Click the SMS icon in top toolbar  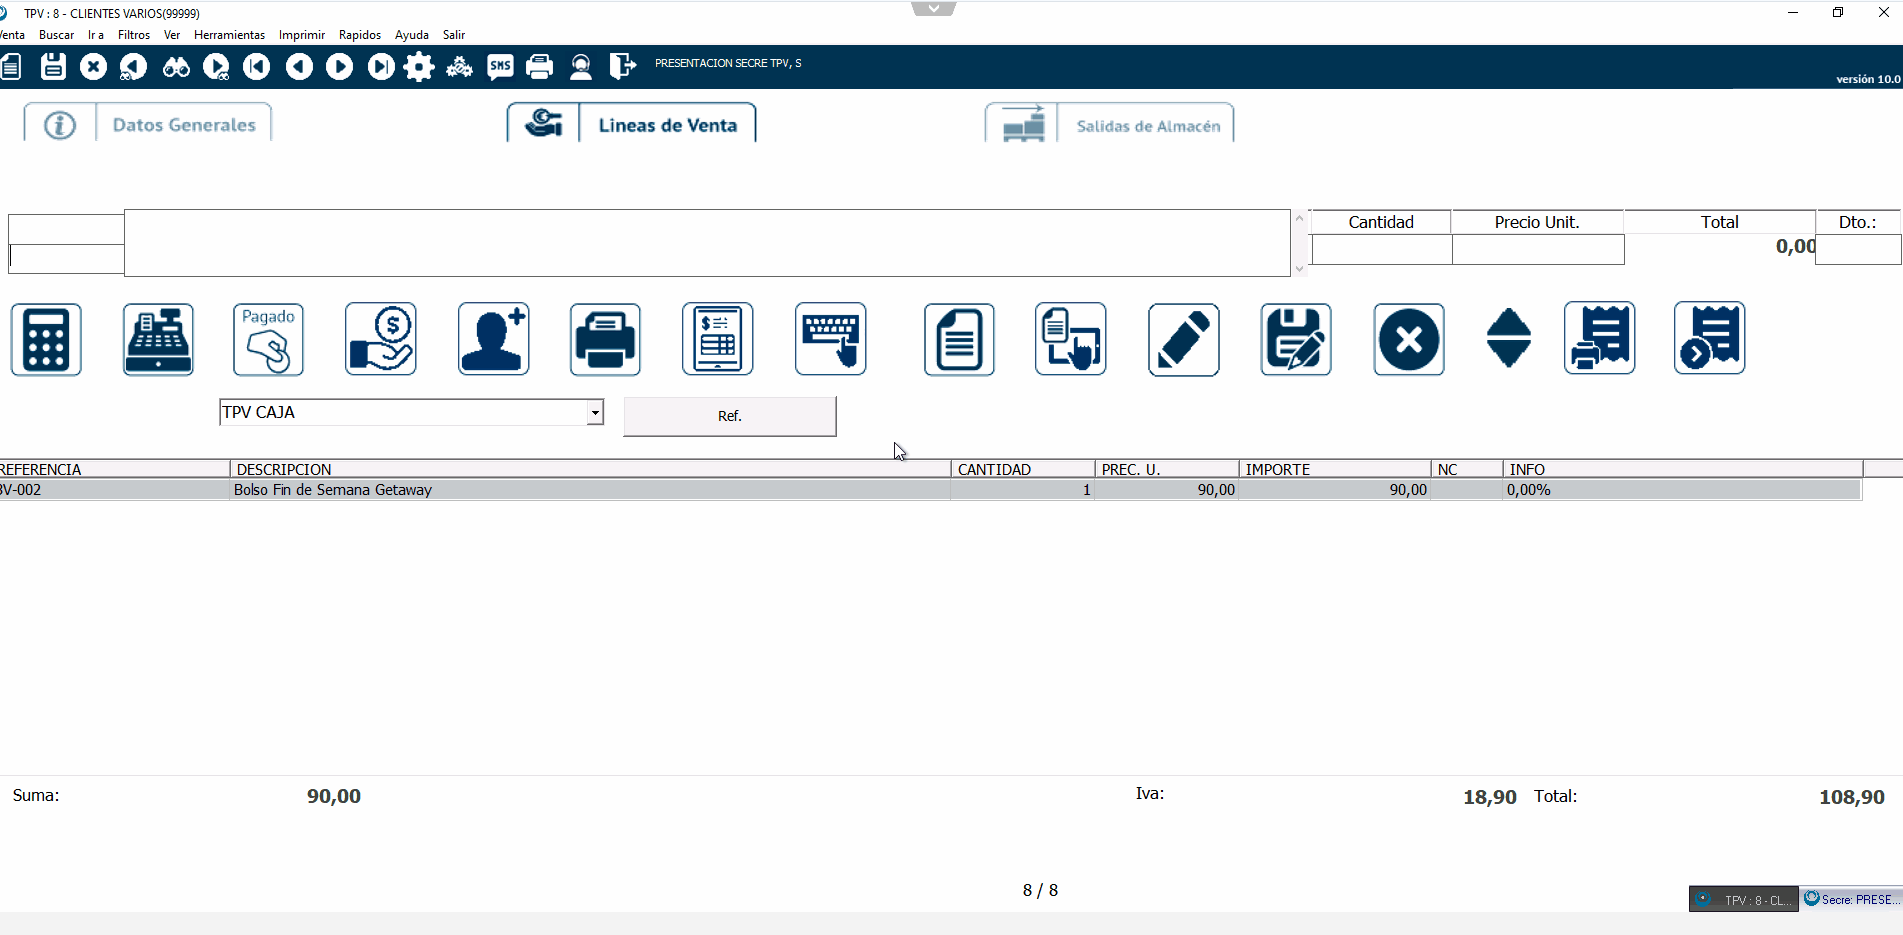[500, 67]
